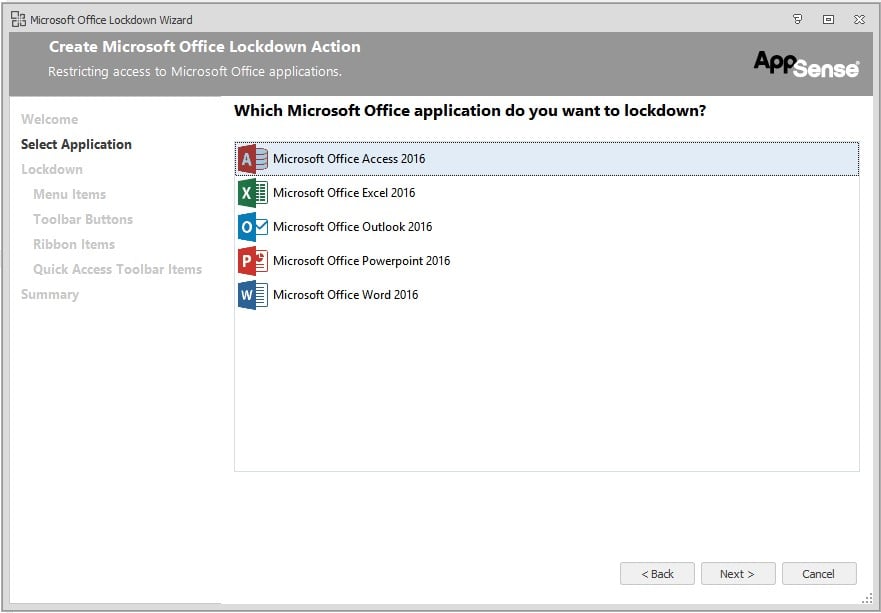The height and width of the screenshot is (613, 881).
Task: Choose Microsoft Office Word 2016 text
Action: 346,295
